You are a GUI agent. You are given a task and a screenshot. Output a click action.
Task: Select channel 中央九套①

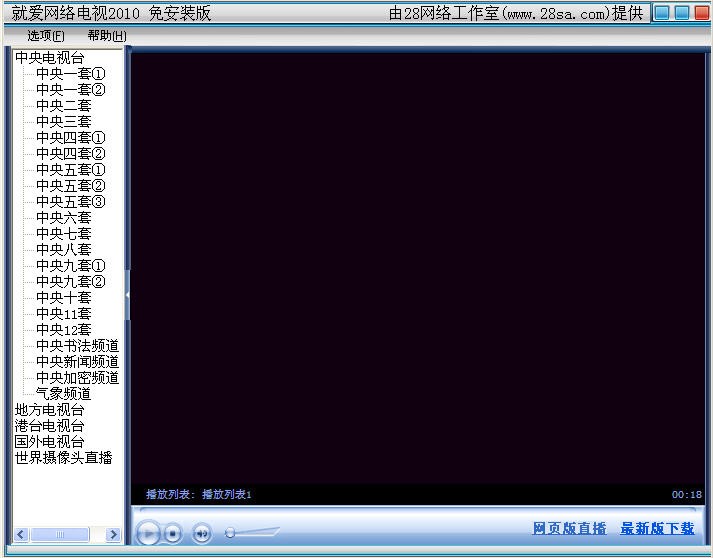tap(70, 266)
